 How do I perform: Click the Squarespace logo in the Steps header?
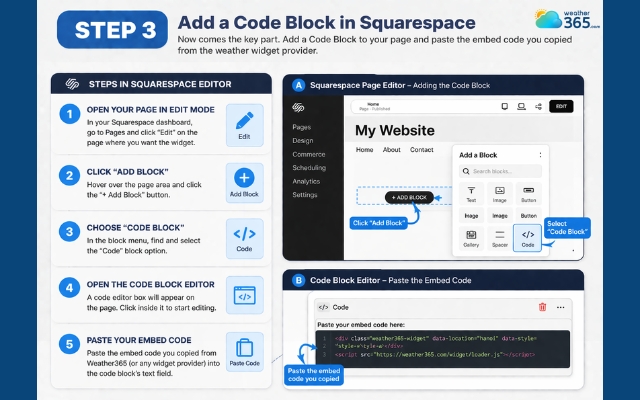pyautogui.click(x=72, y=84)
